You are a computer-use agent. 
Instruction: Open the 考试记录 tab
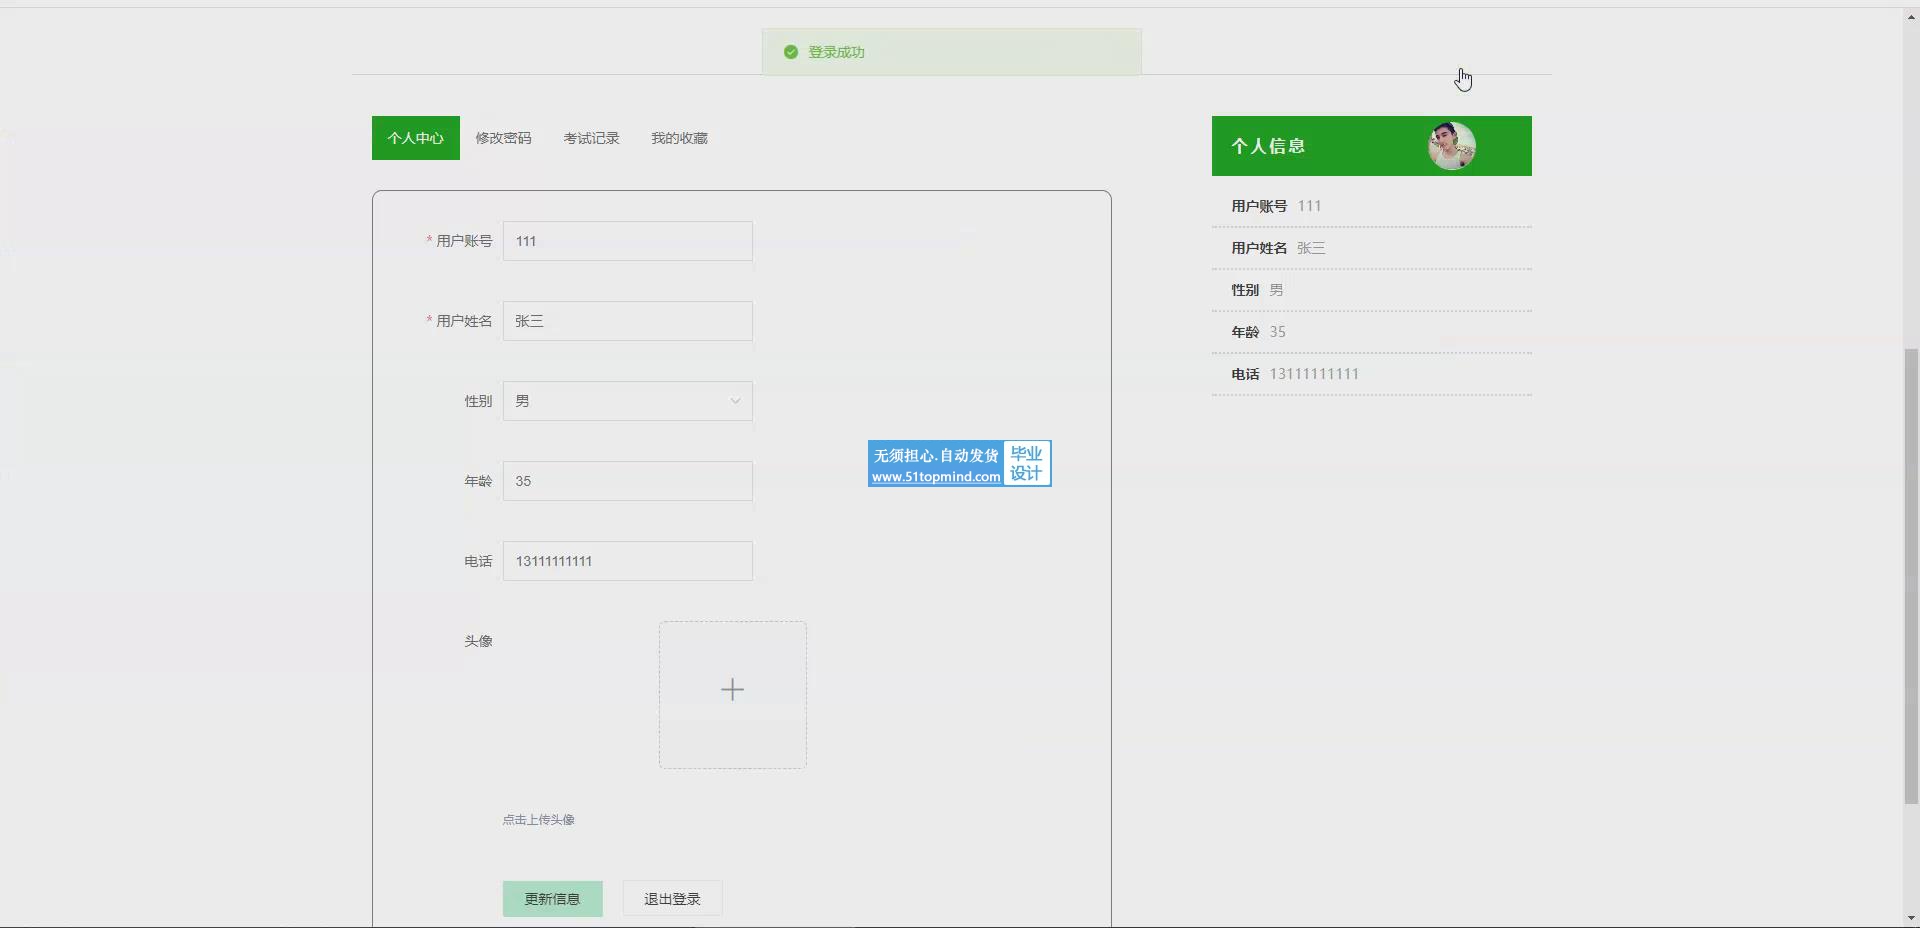591,138
